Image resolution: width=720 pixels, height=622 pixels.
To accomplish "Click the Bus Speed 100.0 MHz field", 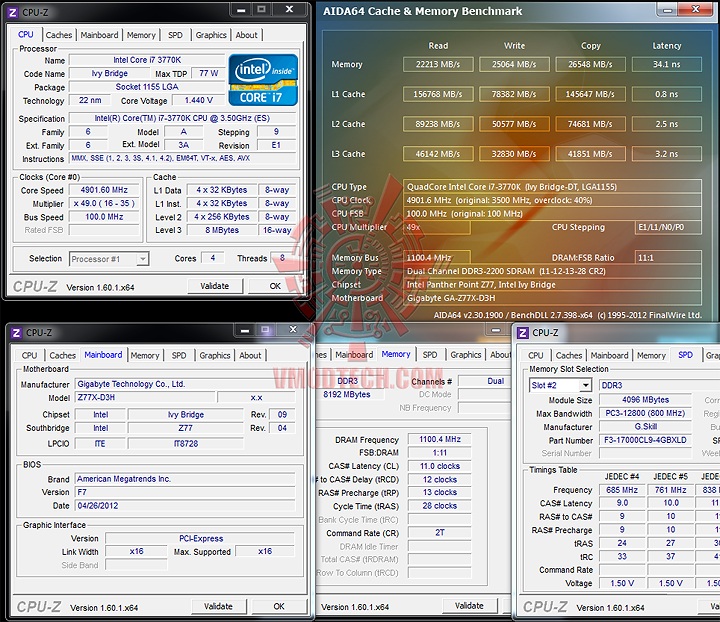I will [x=104, y=217].
